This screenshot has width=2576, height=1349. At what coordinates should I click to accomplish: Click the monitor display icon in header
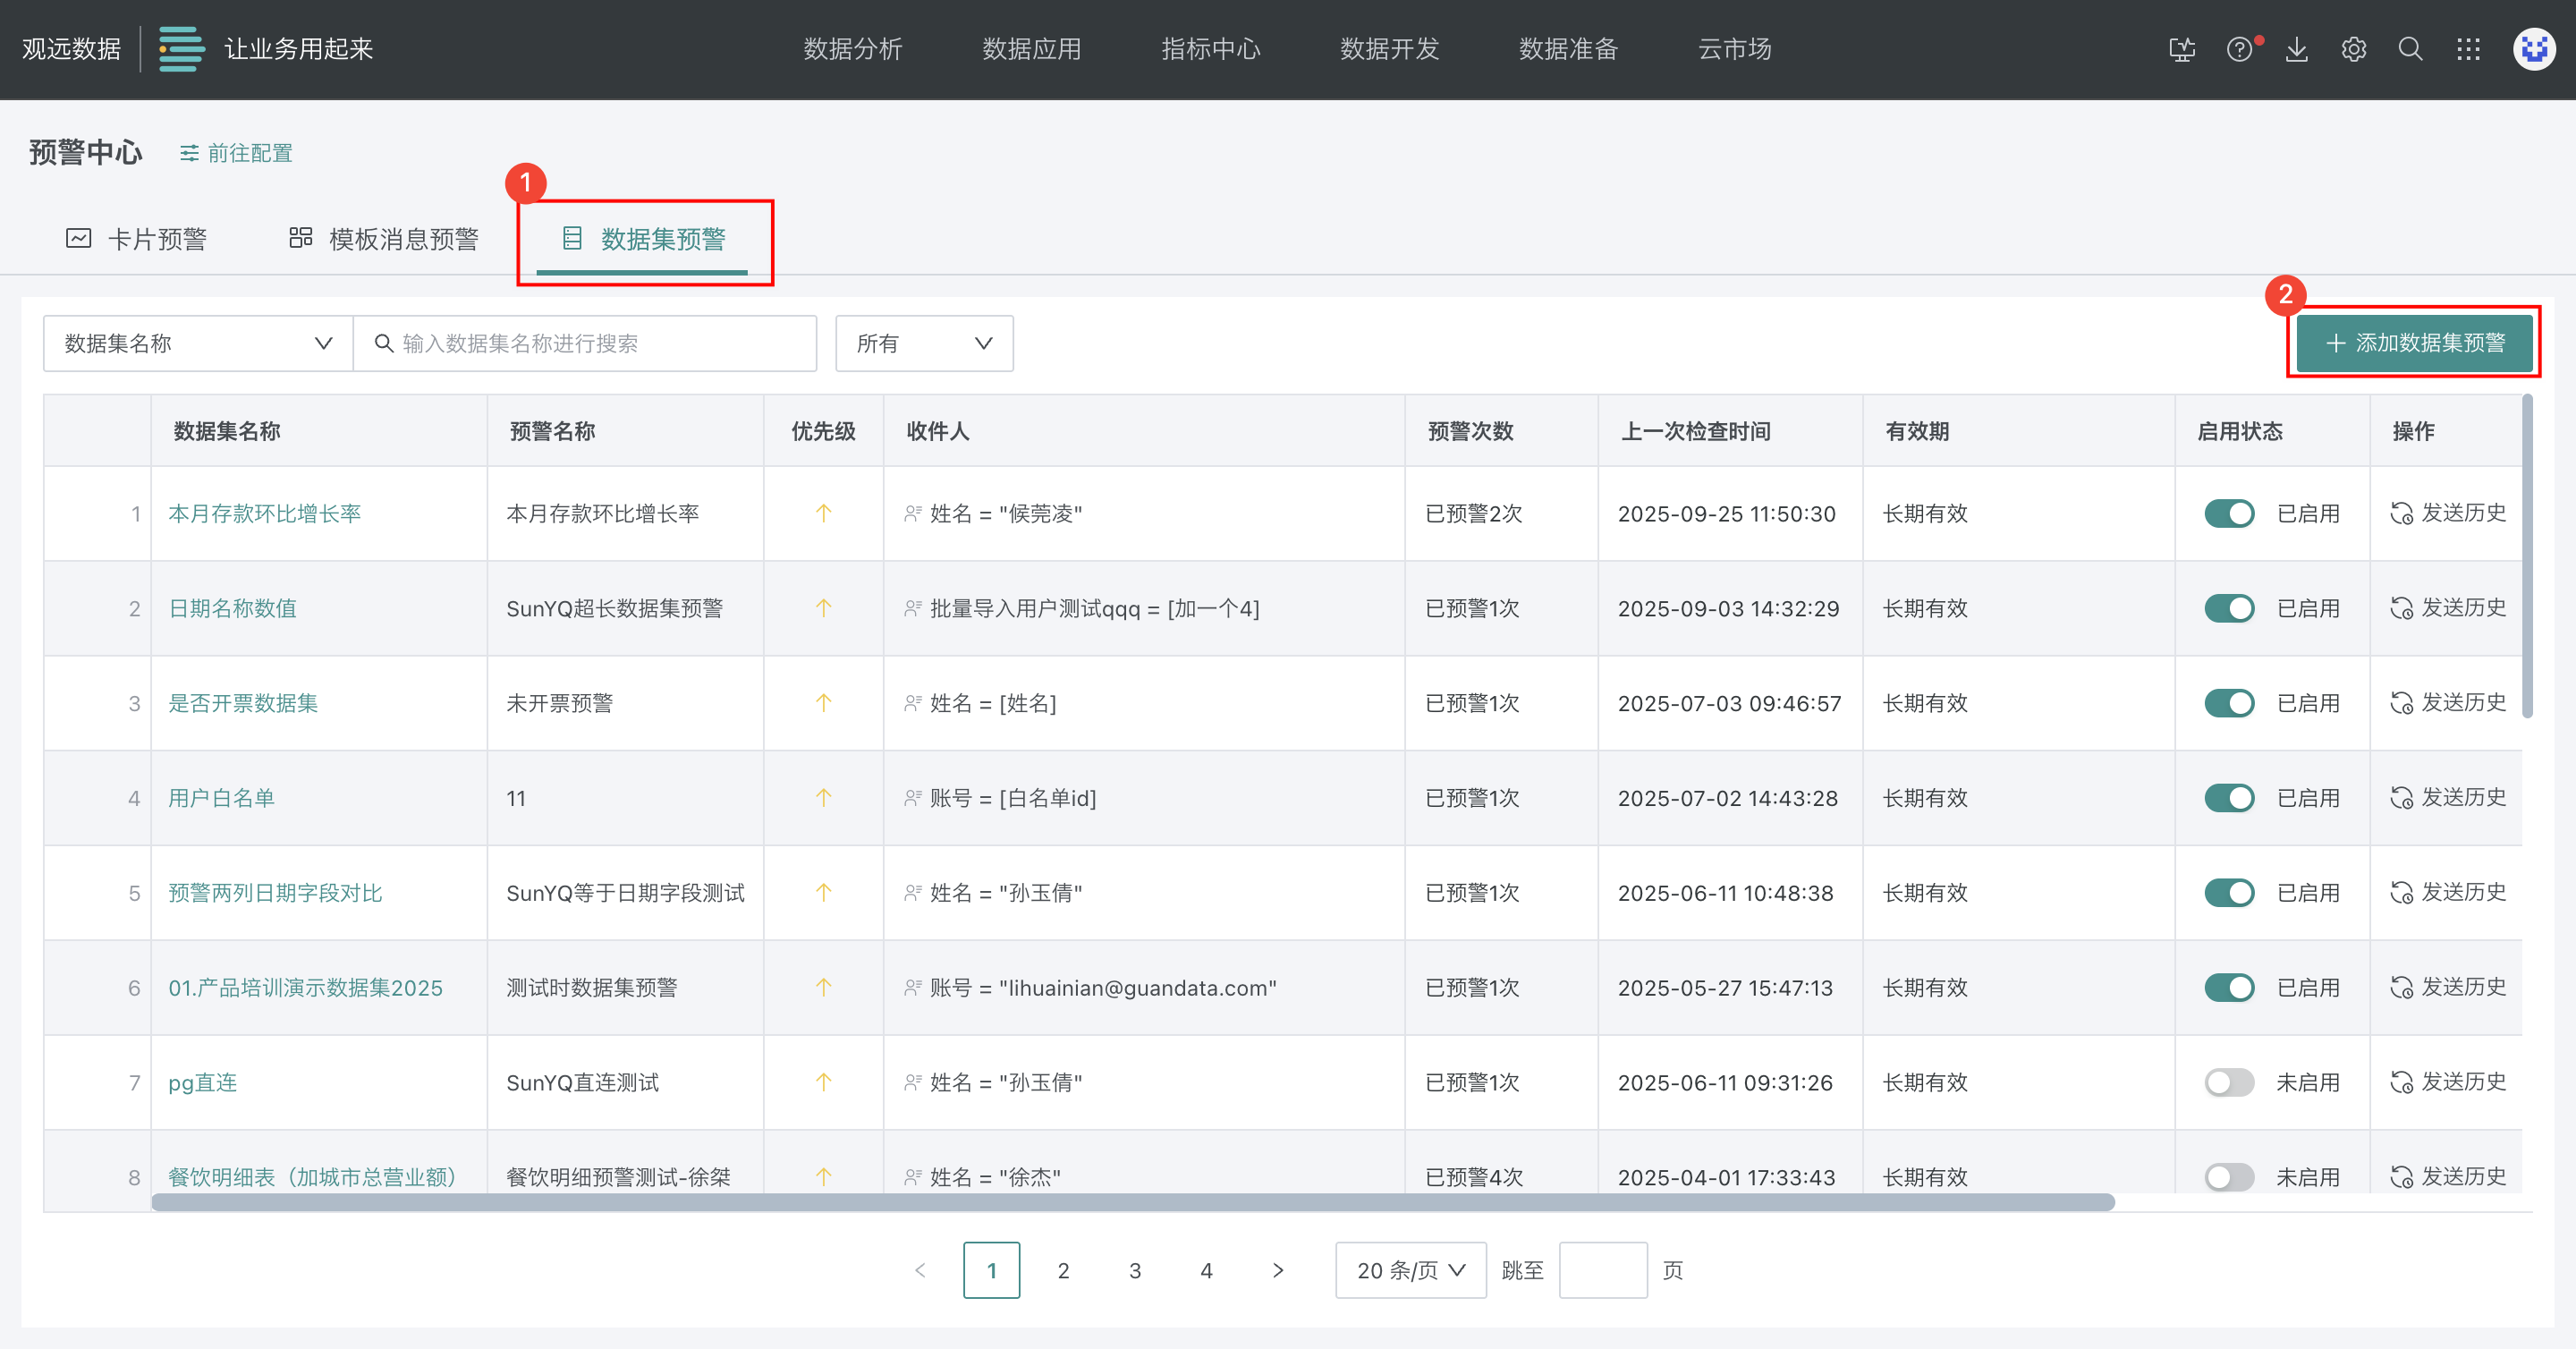pyautogui.click(x=2182, y=49)
